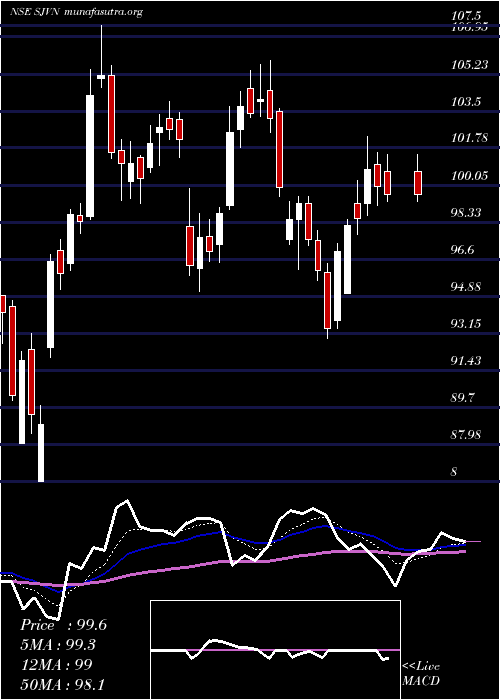Select the 91.43 price axis label
The width and height of the screenshot is (500, 700).
tap(466, 361)
